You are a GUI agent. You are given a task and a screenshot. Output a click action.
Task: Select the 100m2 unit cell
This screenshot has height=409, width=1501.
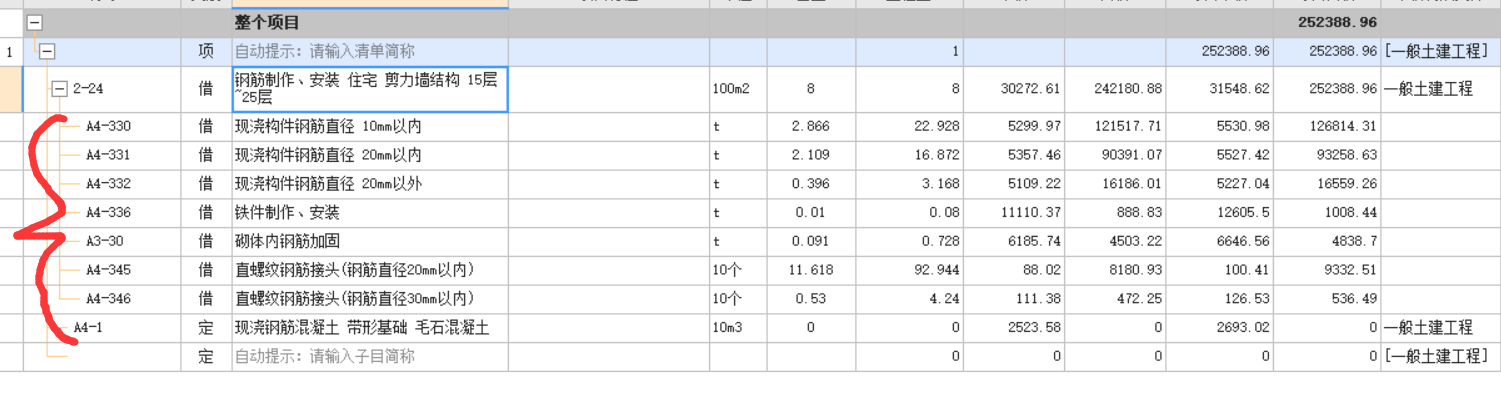click(738, 89)
